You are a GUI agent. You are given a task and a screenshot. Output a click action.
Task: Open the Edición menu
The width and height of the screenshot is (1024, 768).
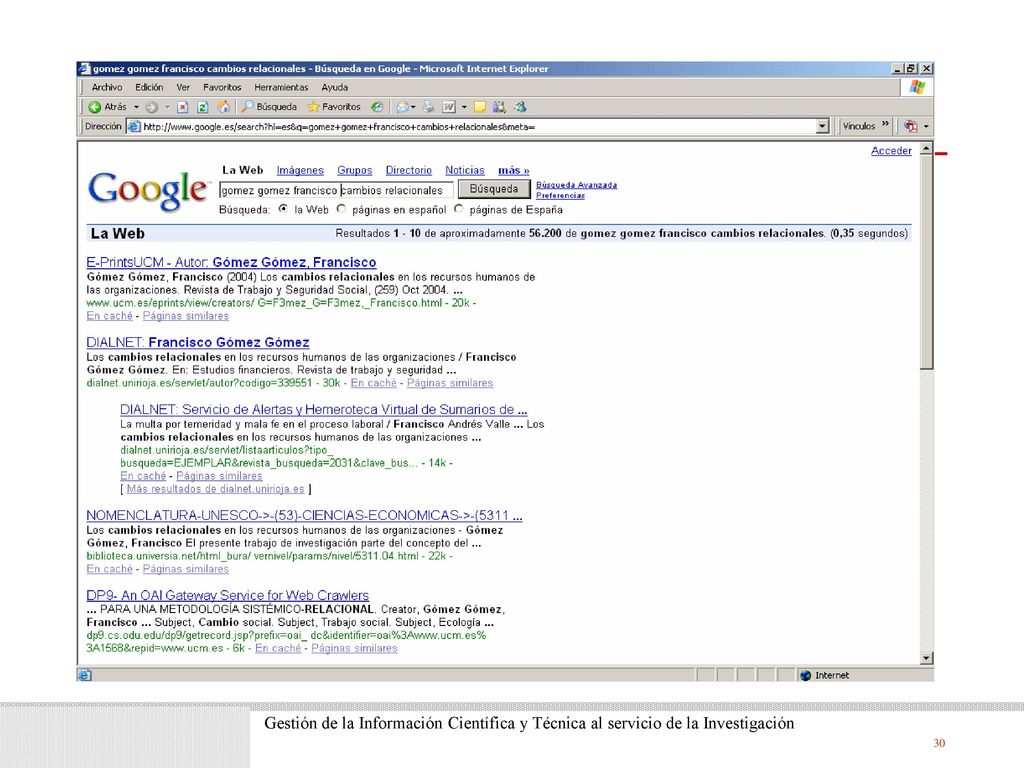point(149,87)
